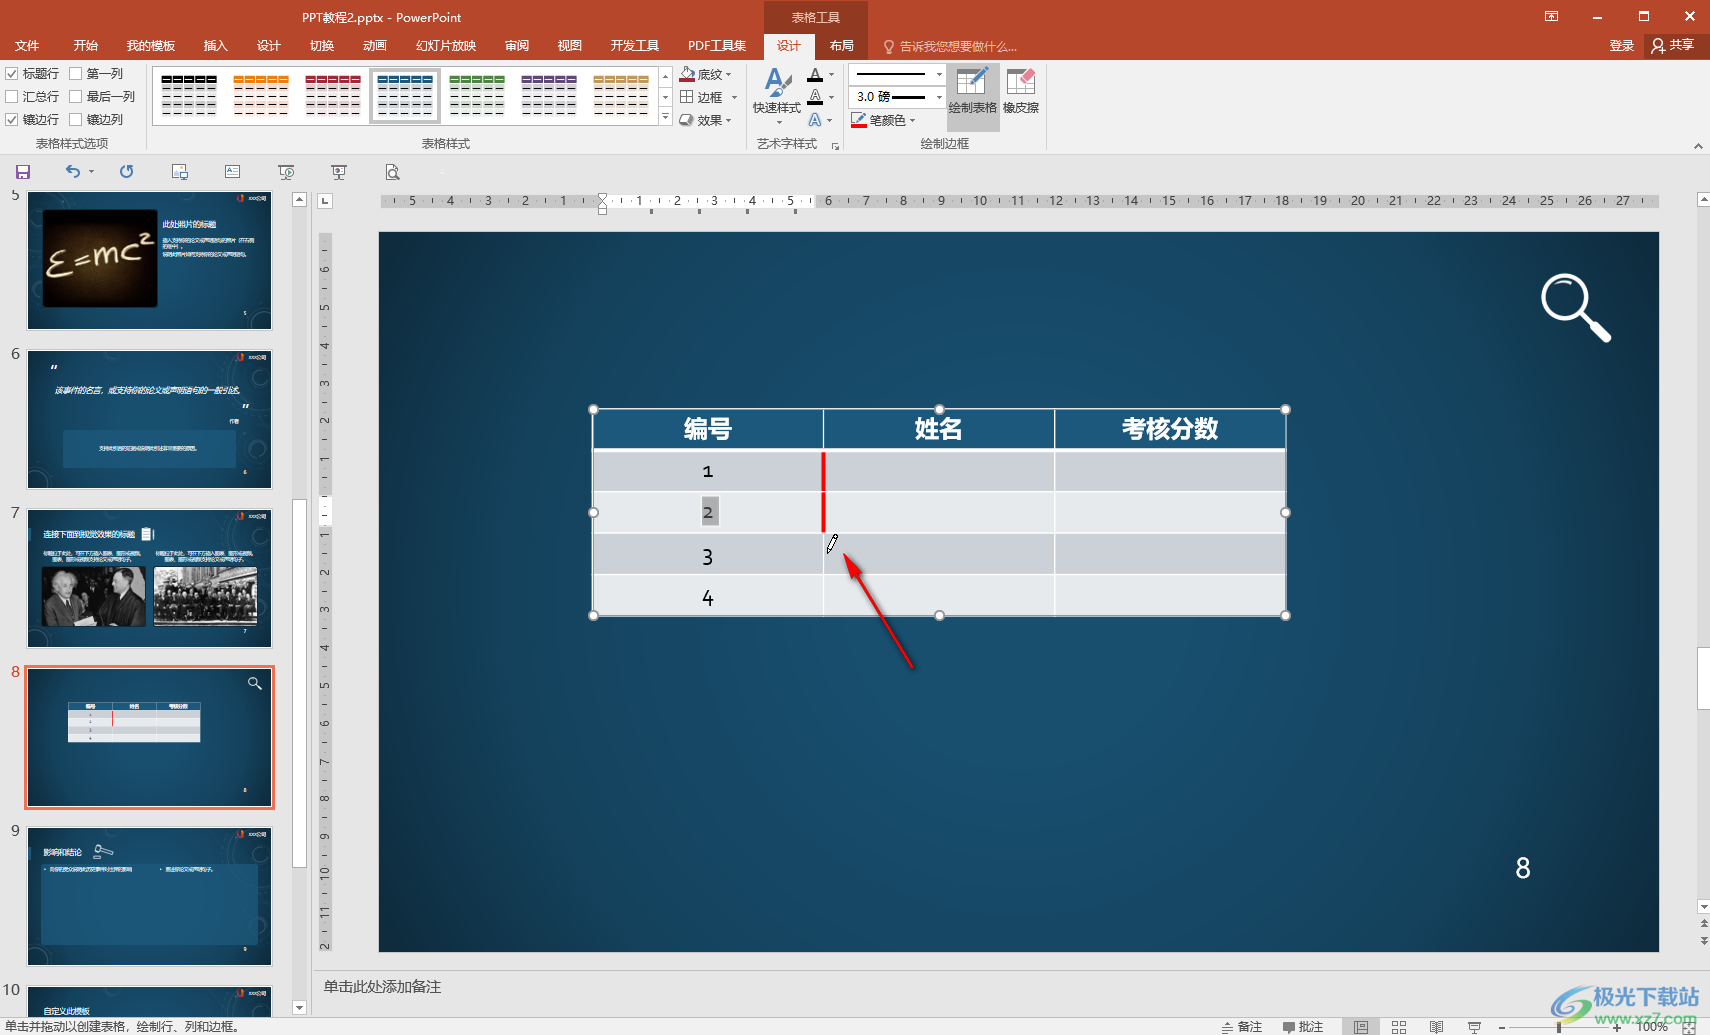Collapse the ribbon with the chevron

[x=1698, y=146]
